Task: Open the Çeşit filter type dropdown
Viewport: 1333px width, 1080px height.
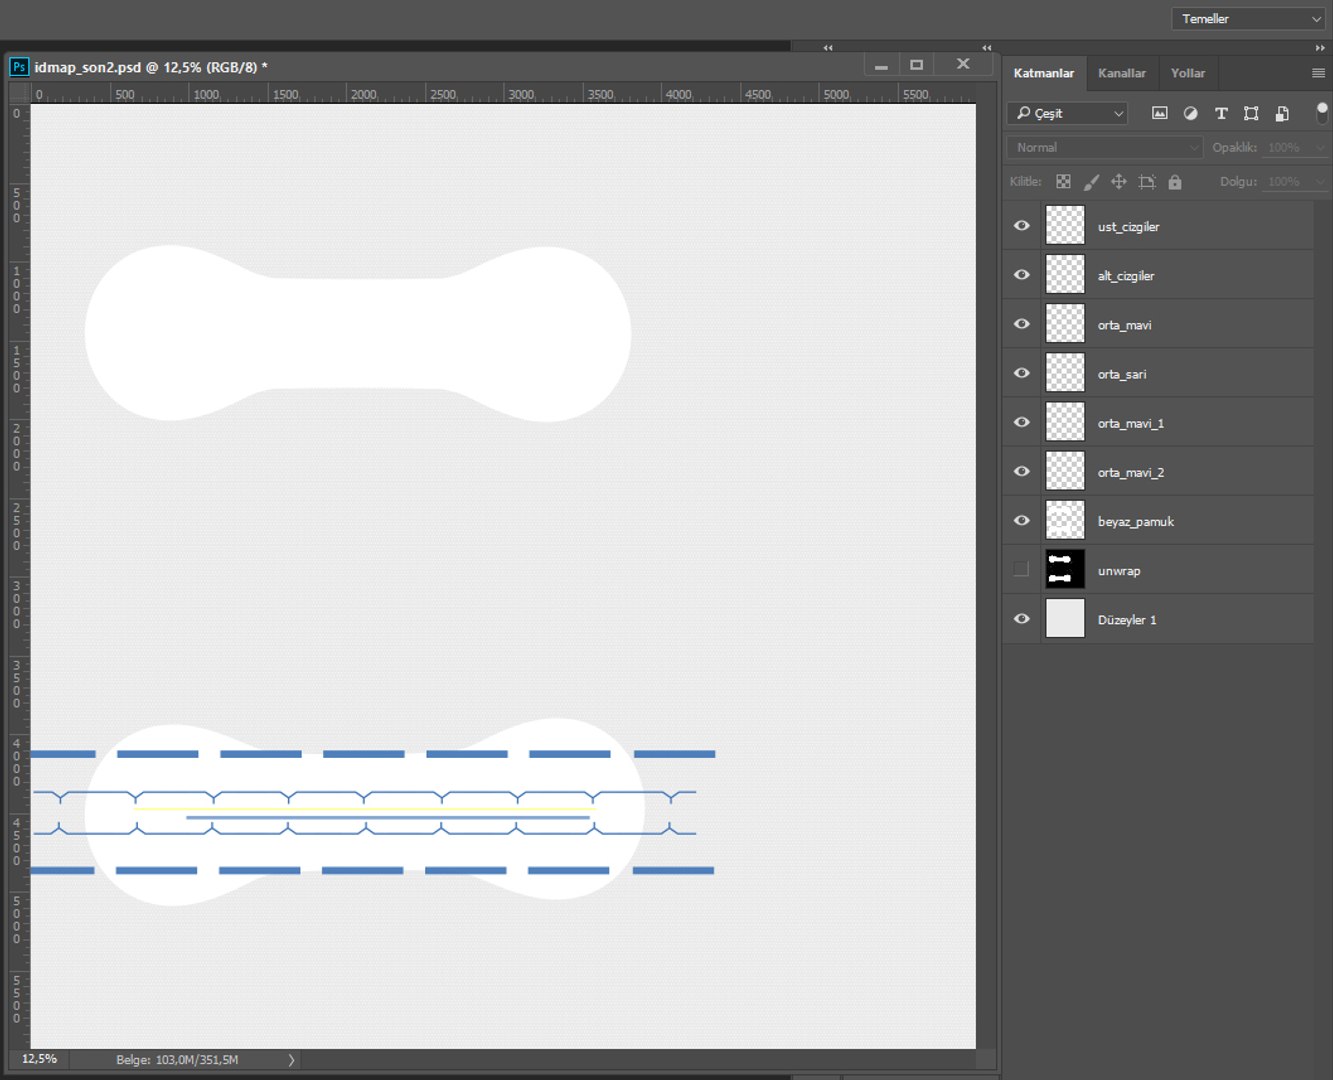Action: pyautogui.click(x=1068, y=113)
